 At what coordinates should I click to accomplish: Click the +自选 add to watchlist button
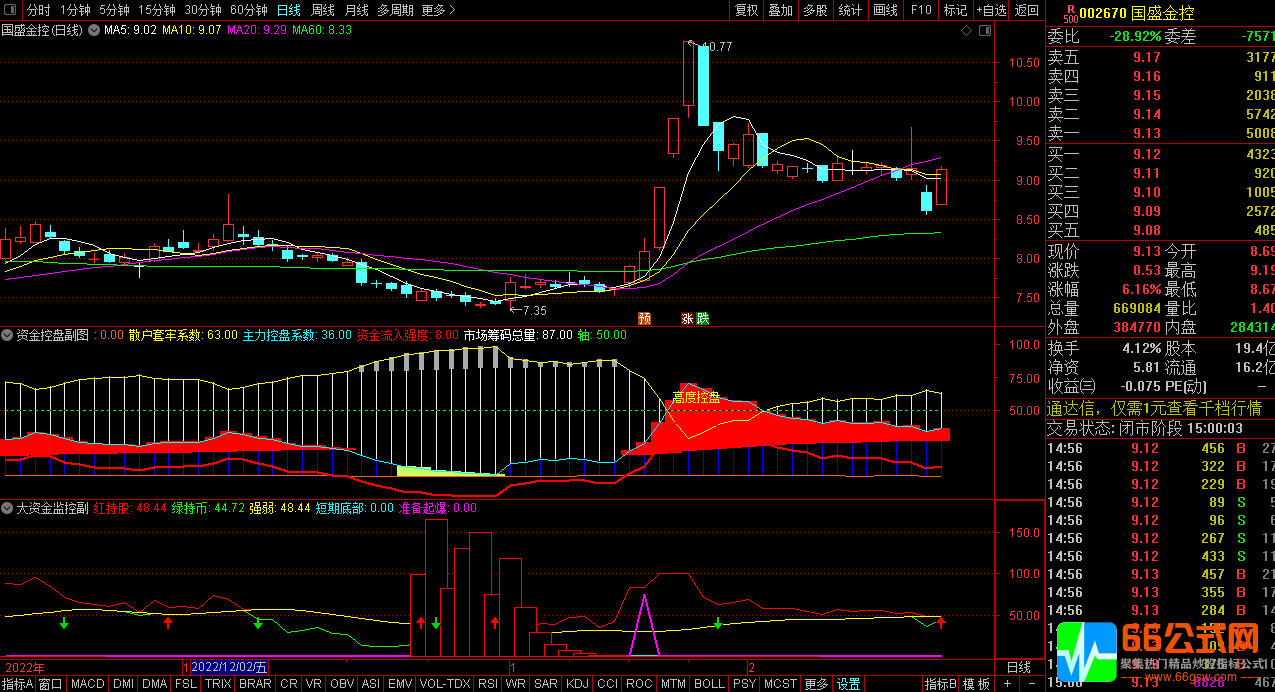click(x=990, y=10)
